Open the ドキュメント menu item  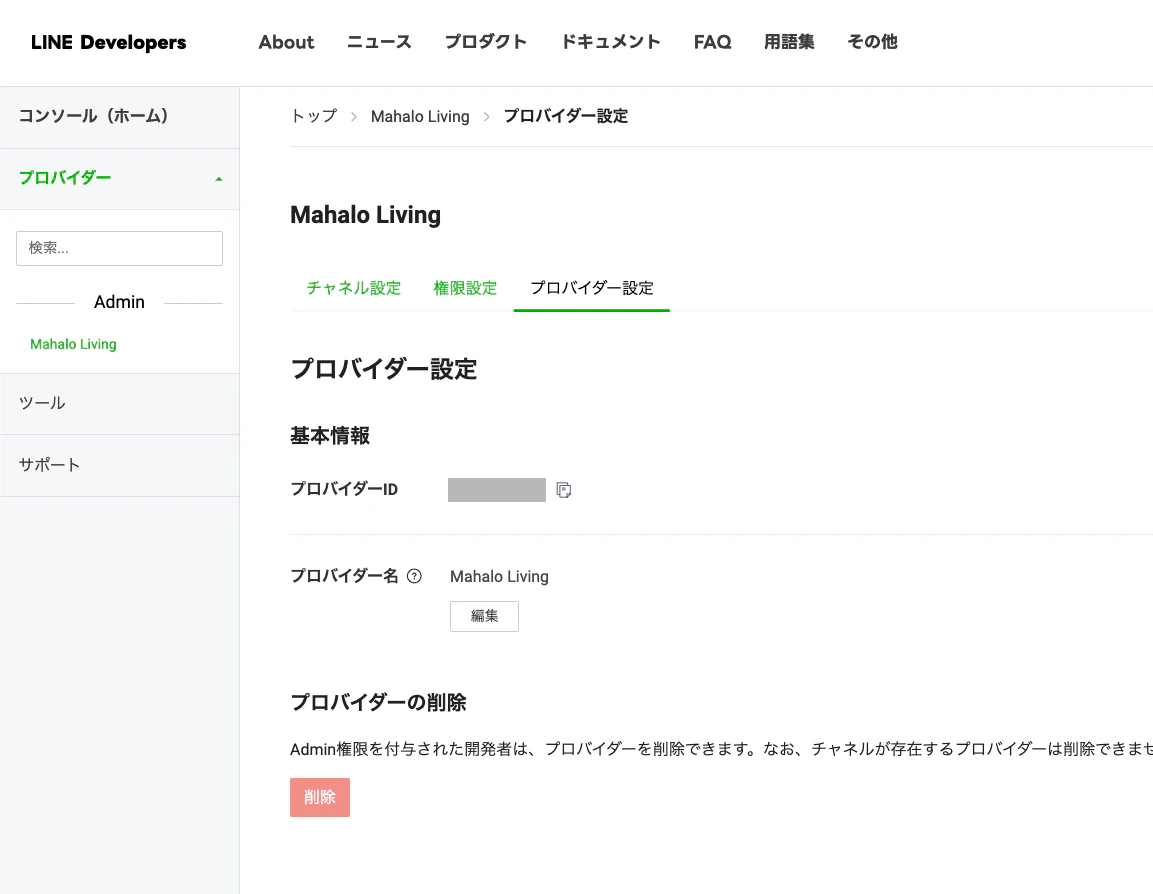(610, 42)
